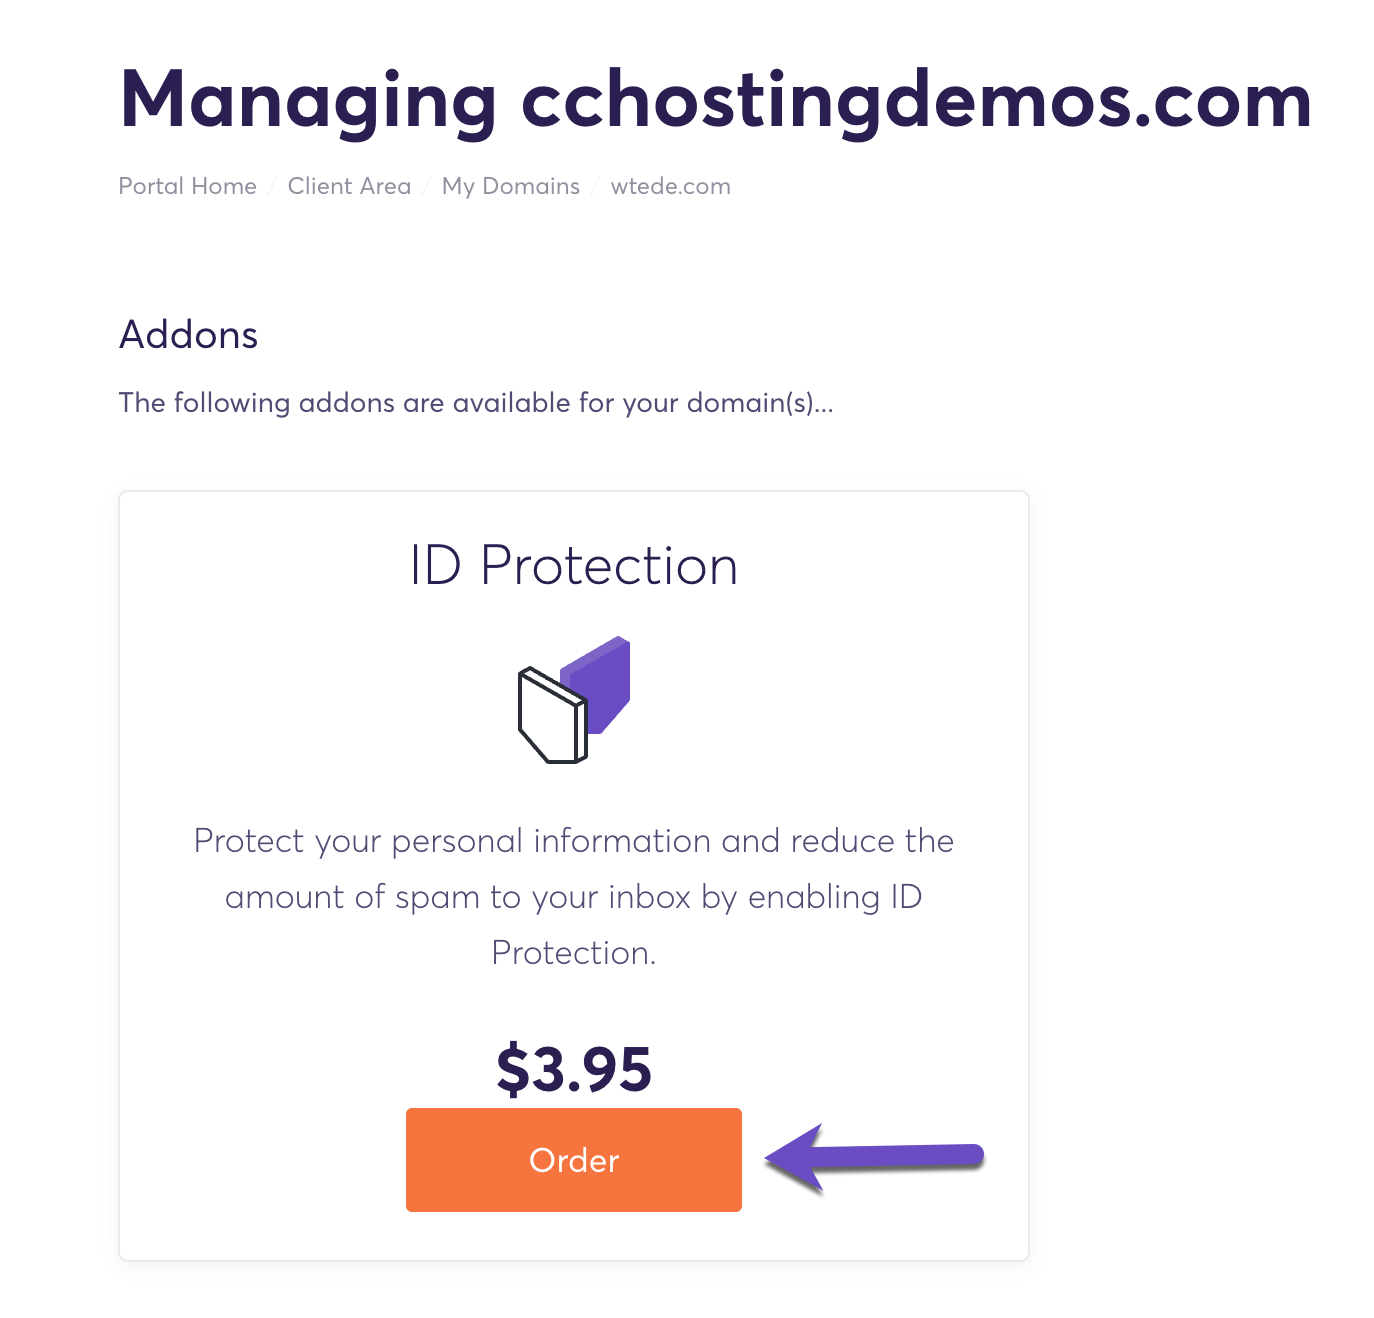Screen dimensions: 1374x1318
Task: Navigate to My Domains breadcrumb
Action: click(x=510, y=186)
